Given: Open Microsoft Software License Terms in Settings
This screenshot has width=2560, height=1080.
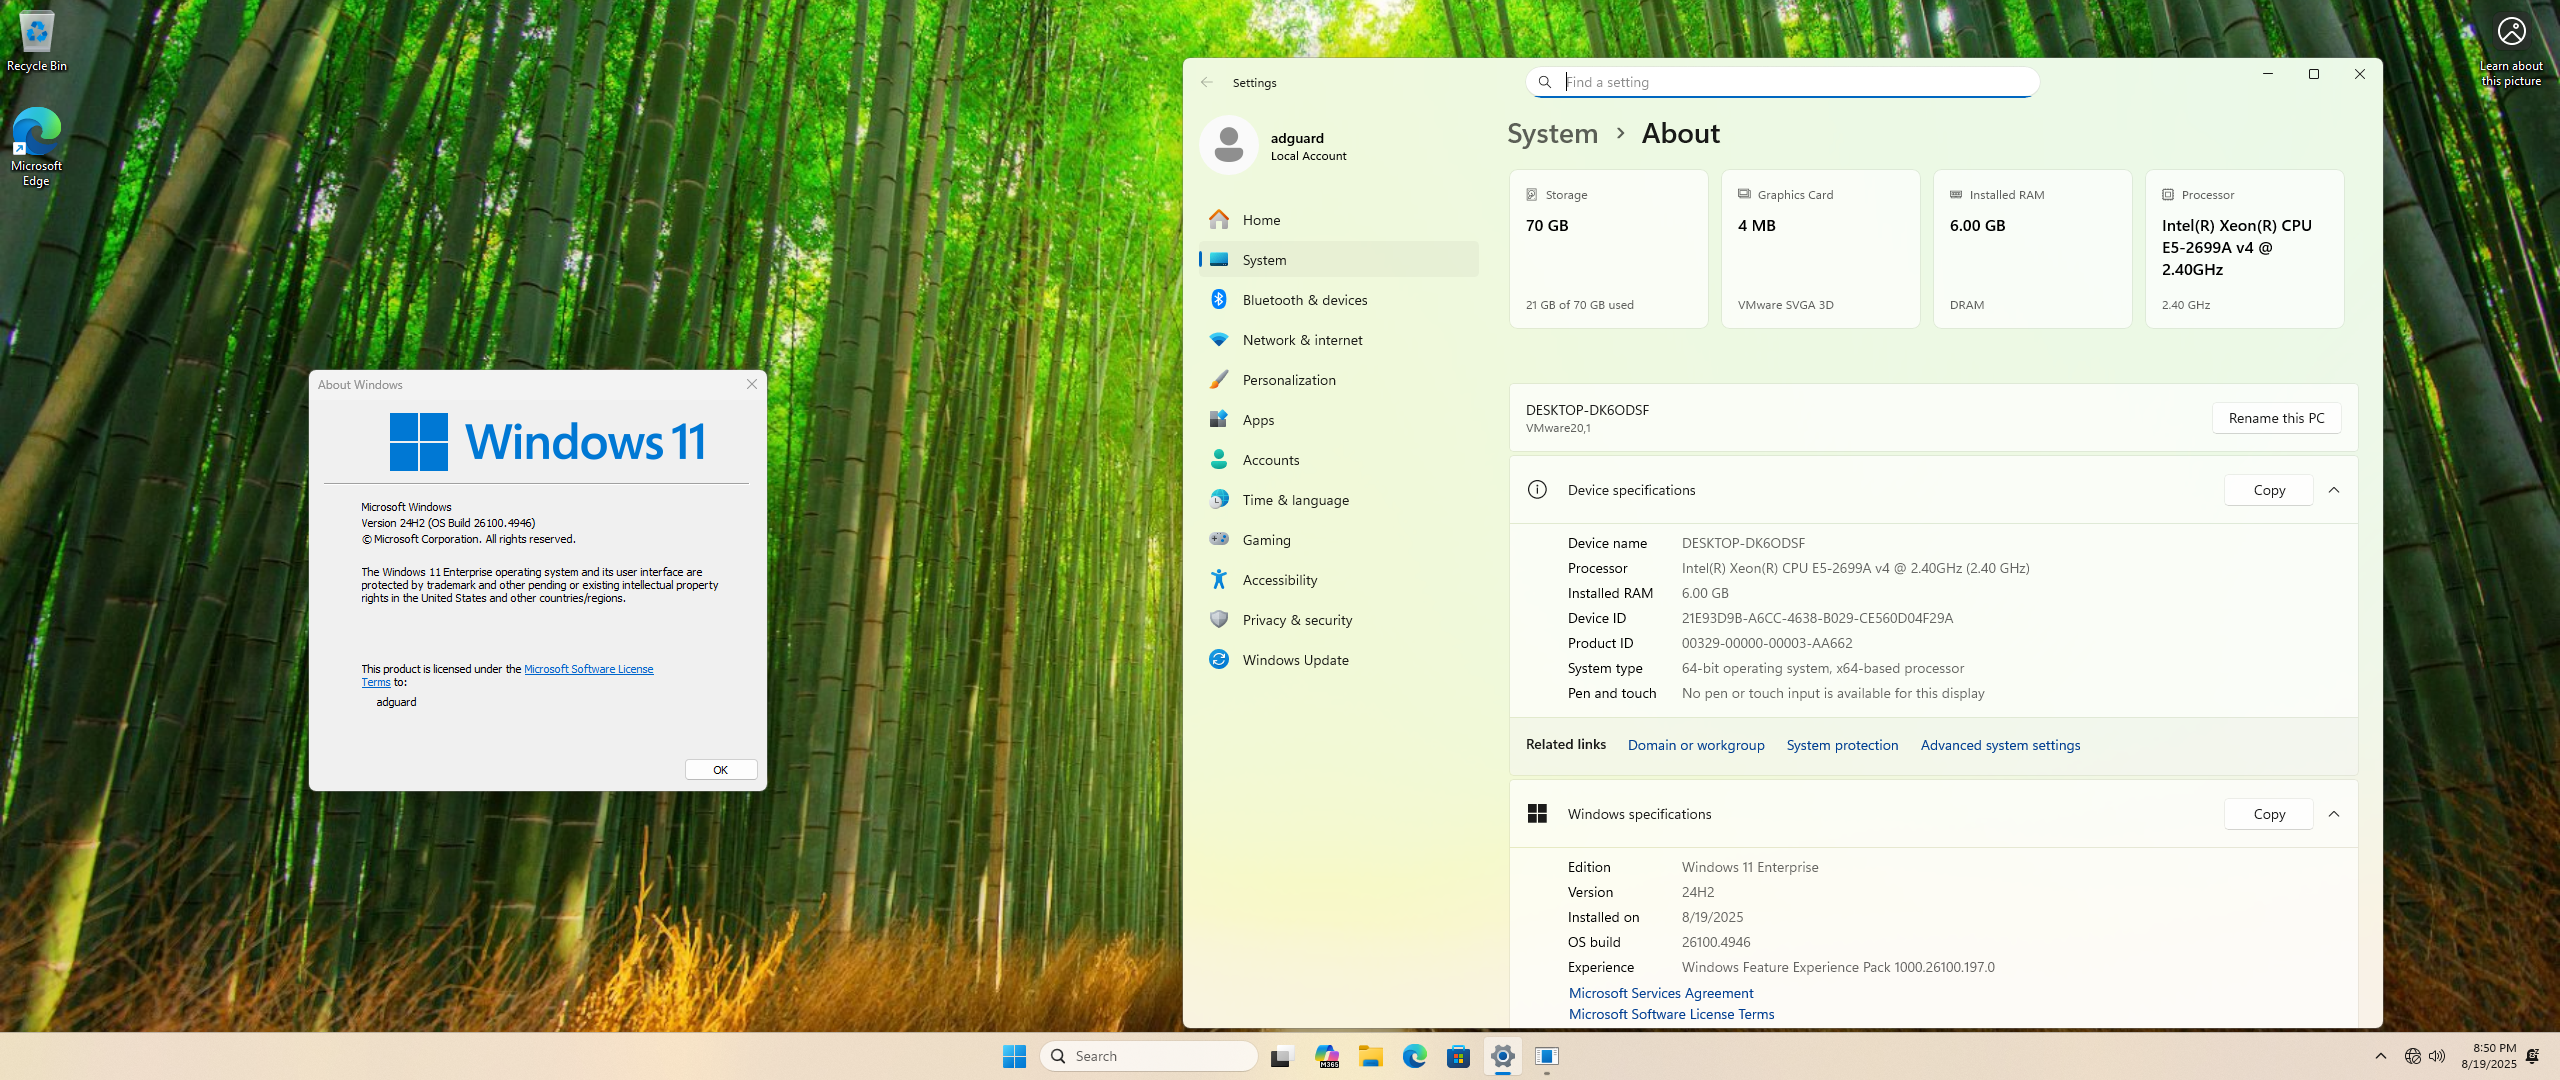Looking at the screenshot, I should pyautogui.click(x=1671, y=1014).
